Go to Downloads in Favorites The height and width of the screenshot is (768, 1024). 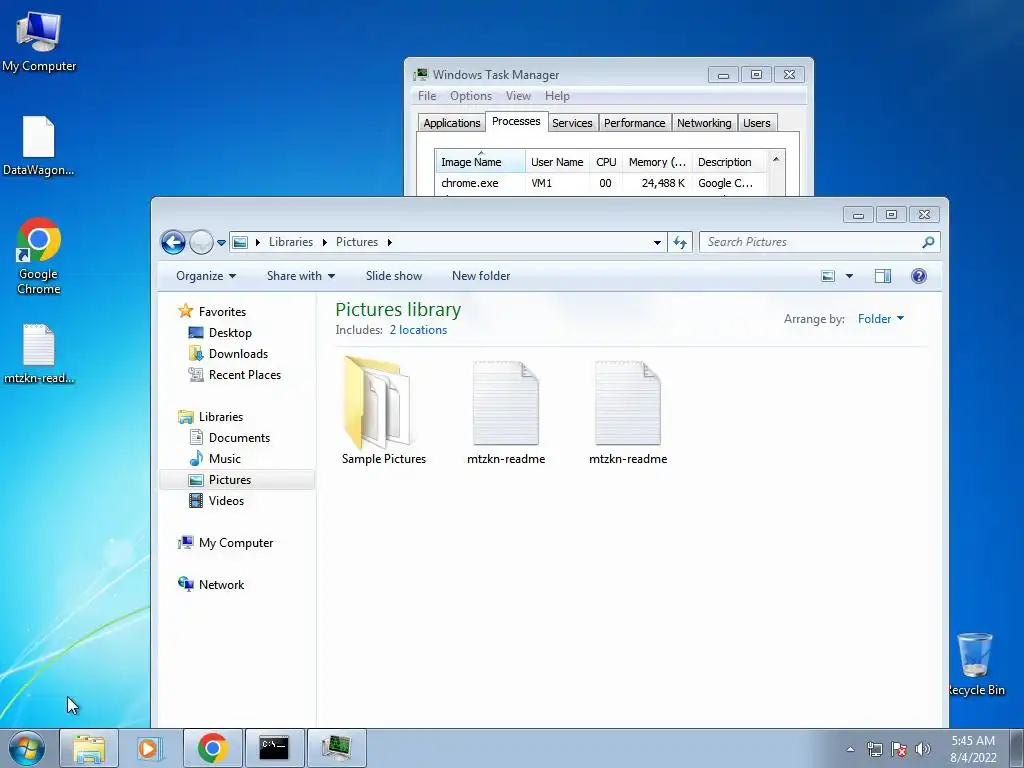click(x=238, y=353)
